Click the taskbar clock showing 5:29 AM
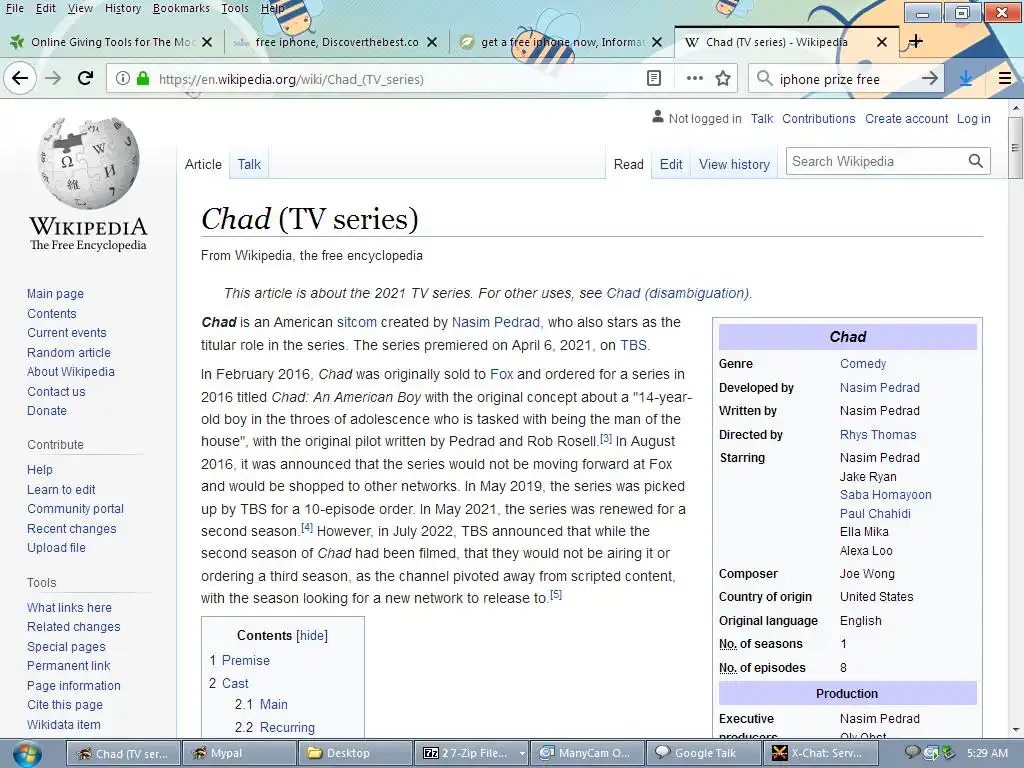1024x768 pixels. click(x=986, y=753)
